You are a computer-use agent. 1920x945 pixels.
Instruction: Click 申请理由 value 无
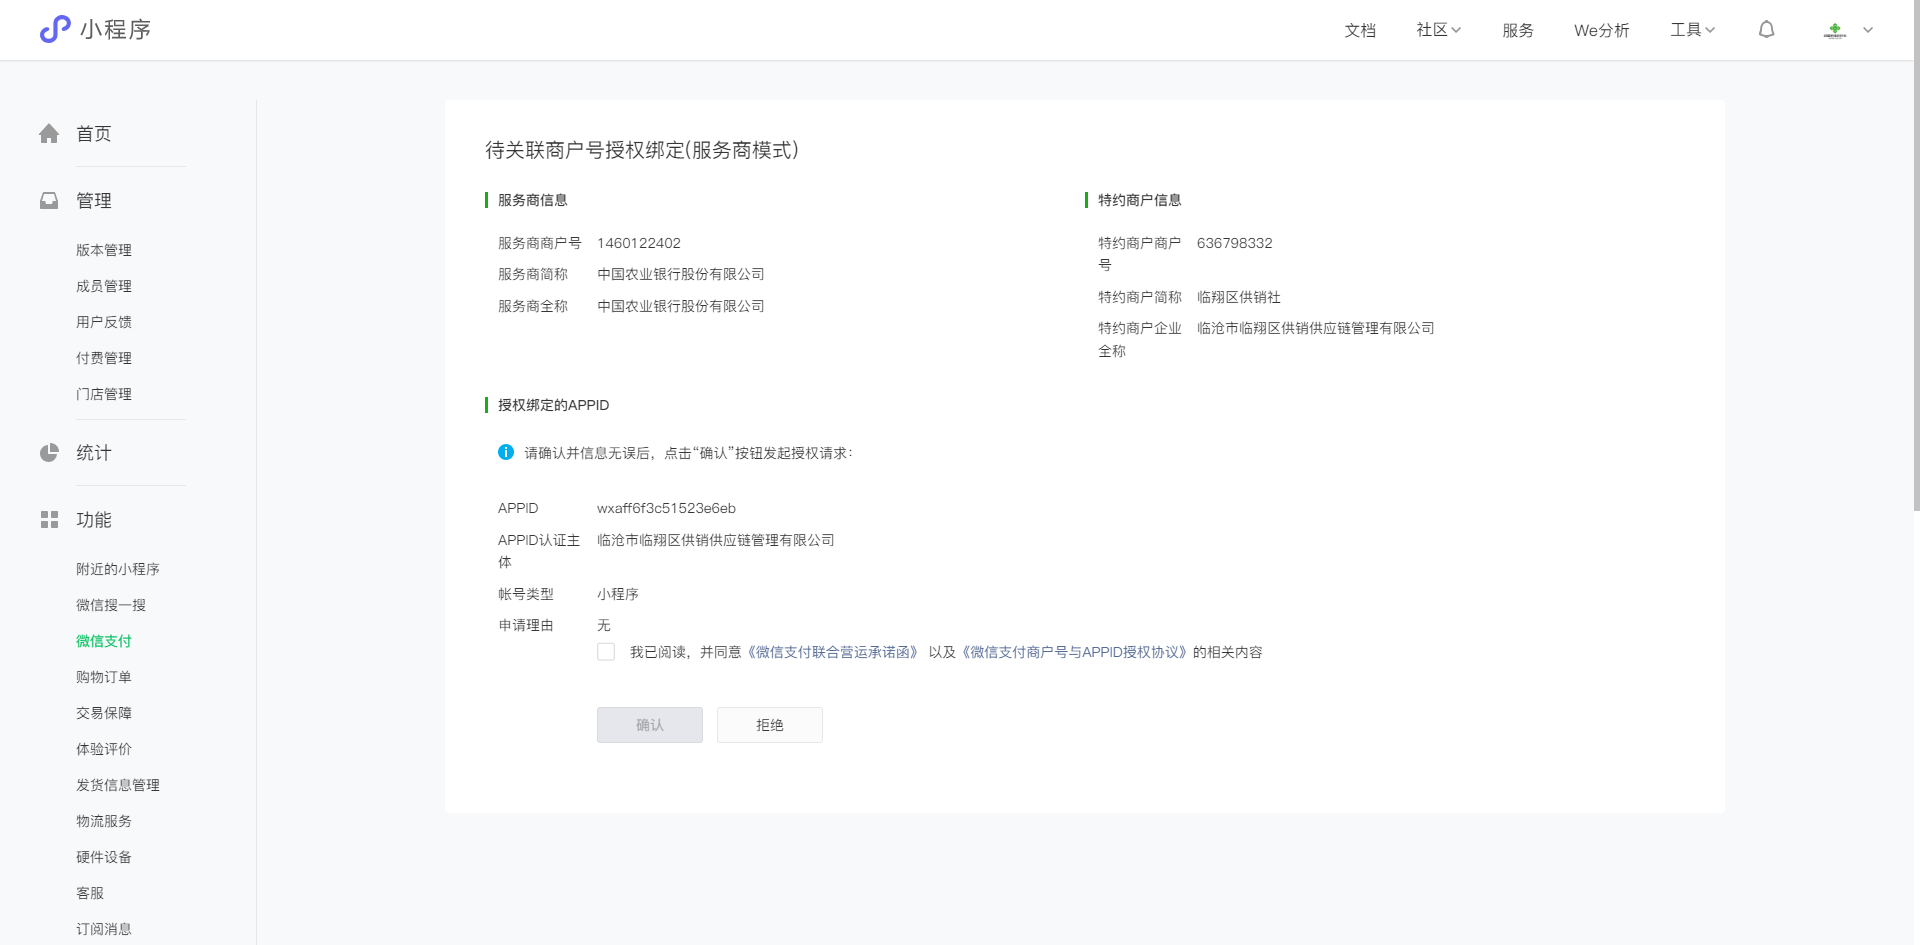pyautogui.click(x=604, y=625)
